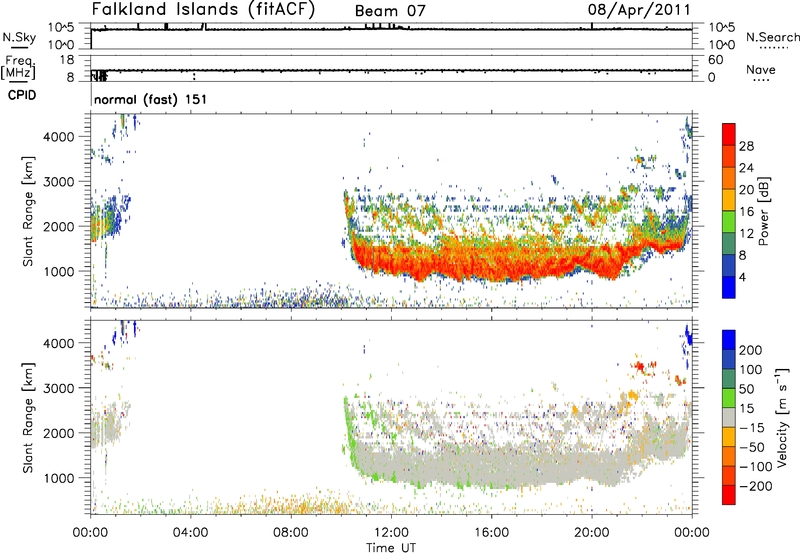
Task: Click the 'Freq. [MHz]' axis label
Action: [19, 67]
